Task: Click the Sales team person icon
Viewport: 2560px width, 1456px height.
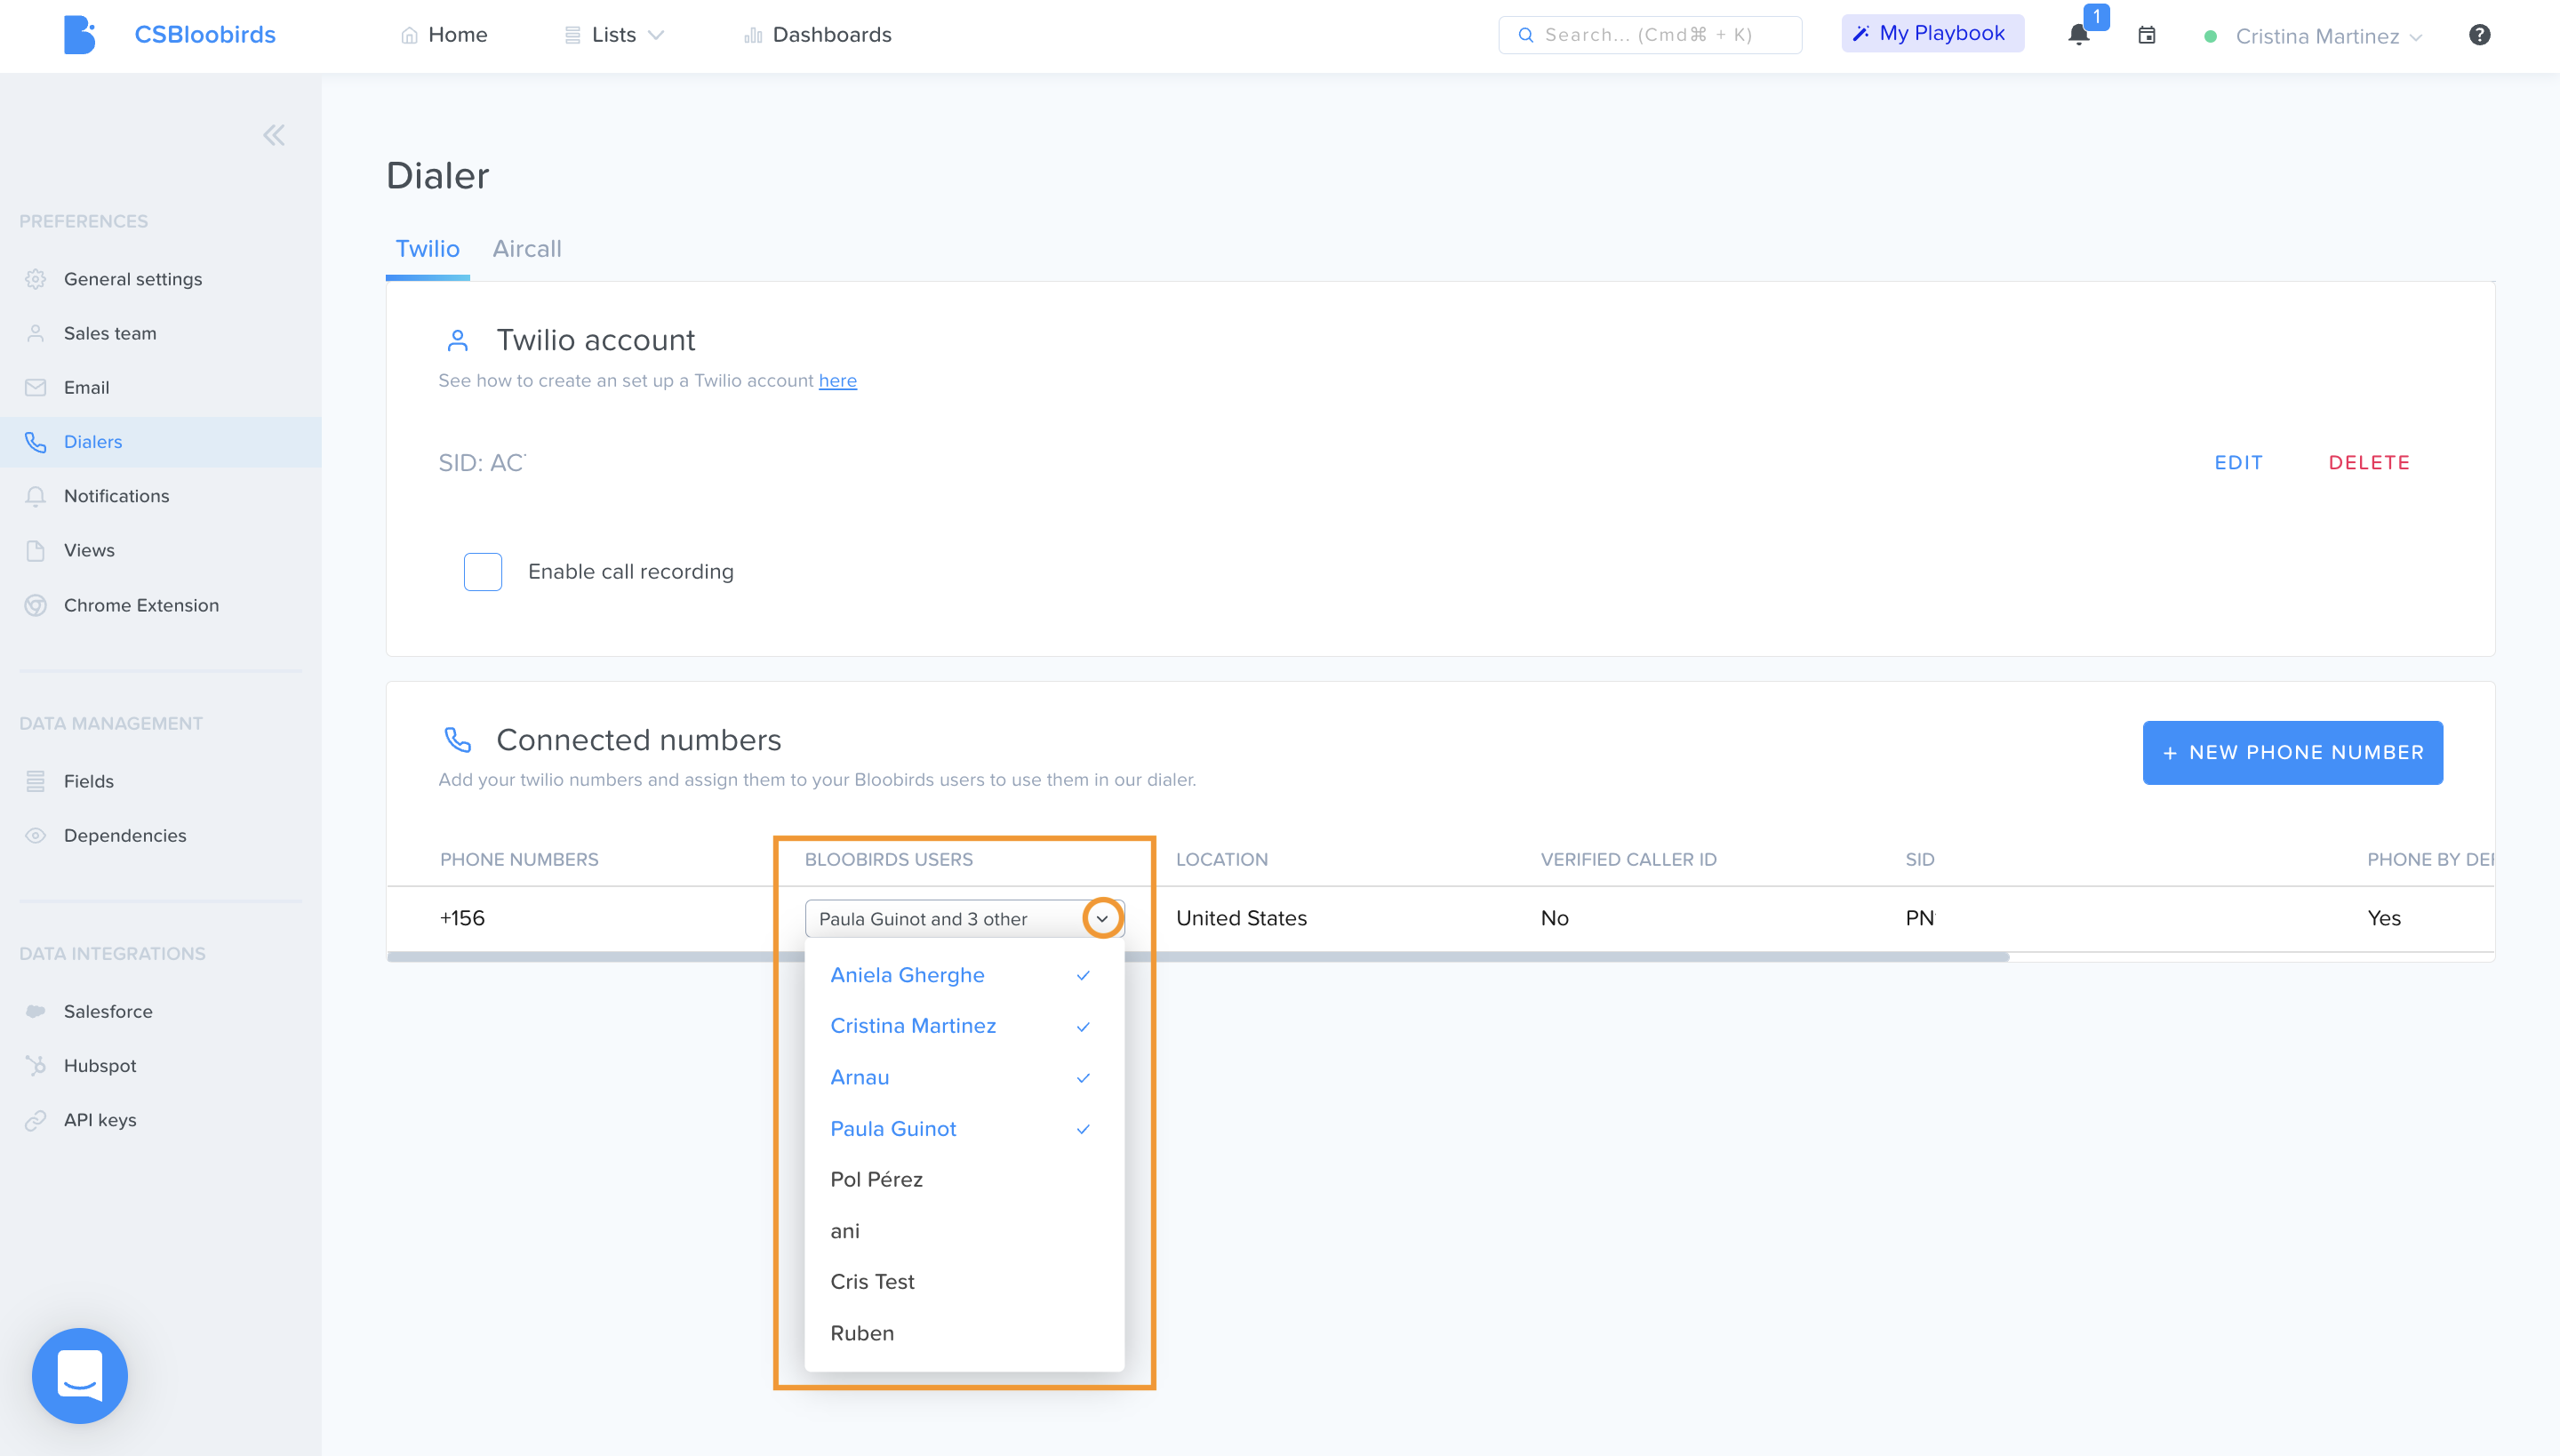Action: point(36,333)
